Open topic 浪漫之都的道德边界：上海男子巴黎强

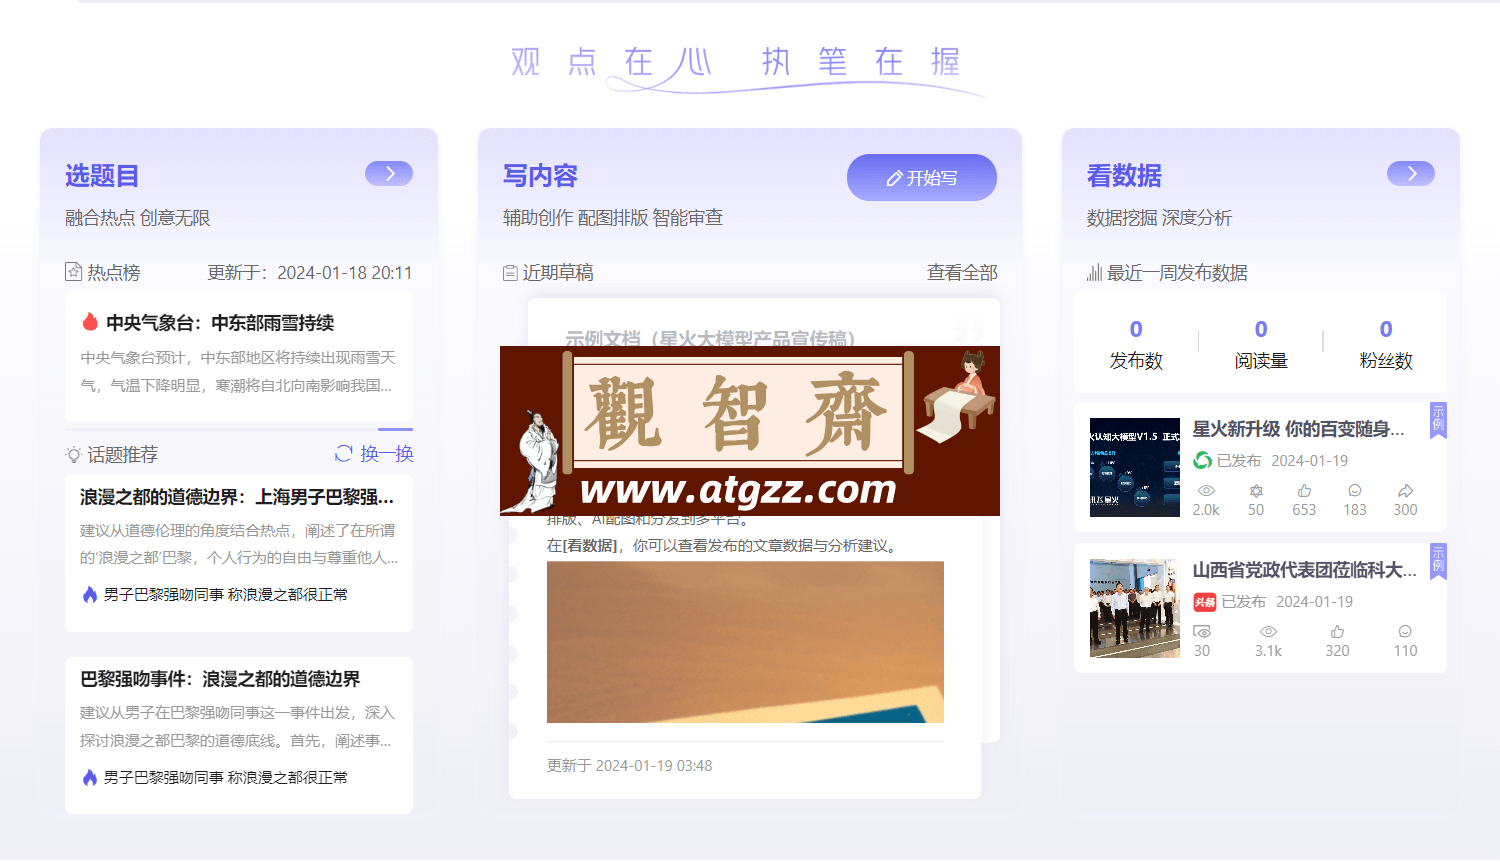coord(237,497)
